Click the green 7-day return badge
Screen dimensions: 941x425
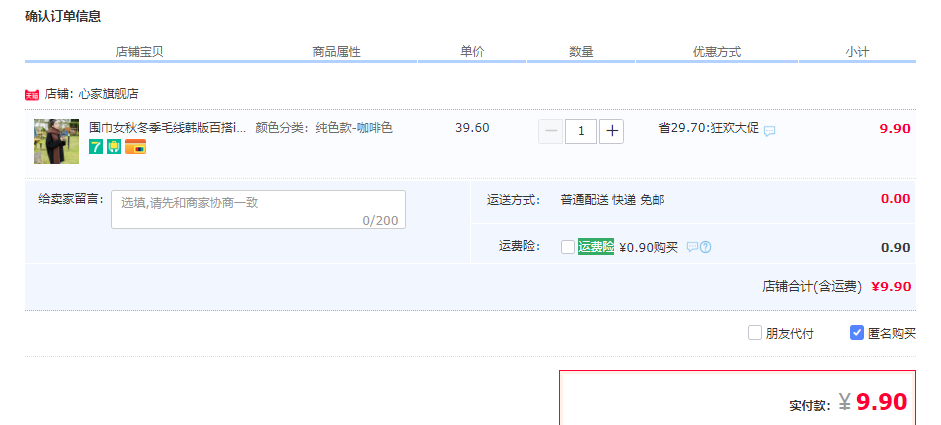(x=95, y=146)
